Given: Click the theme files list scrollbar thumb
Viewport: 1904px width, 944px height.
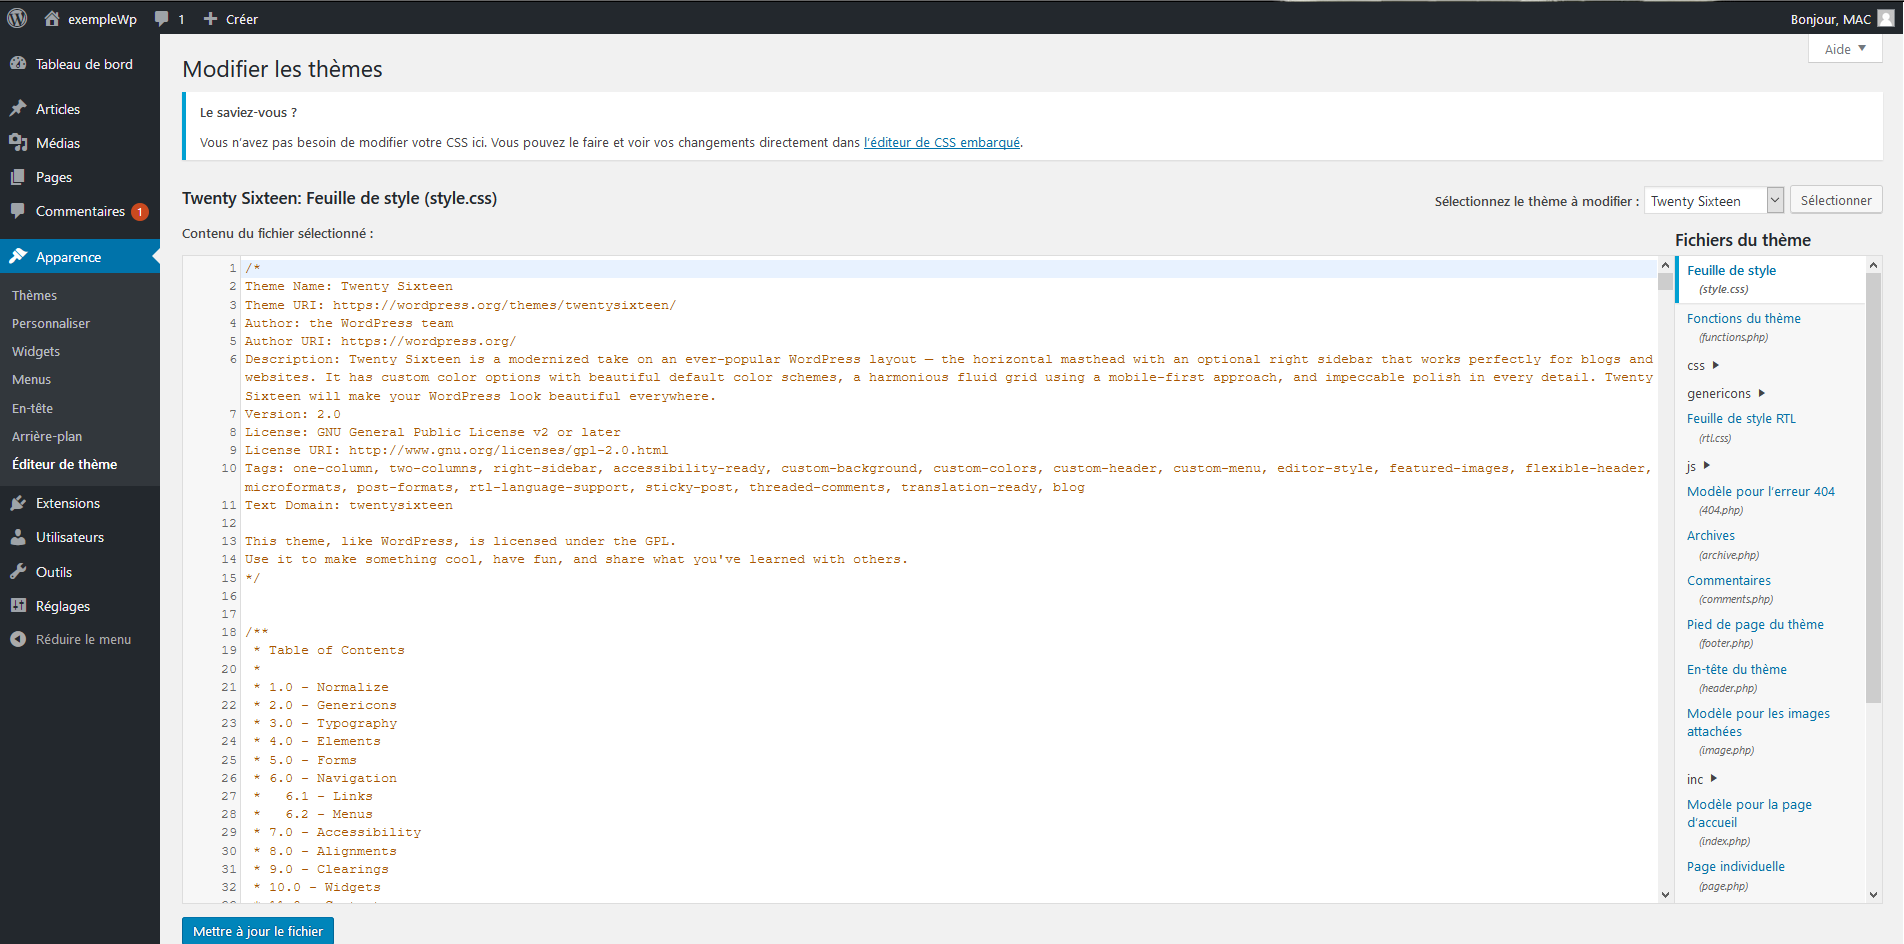Looking at the screenshot, I should (x=1874, y=487).
